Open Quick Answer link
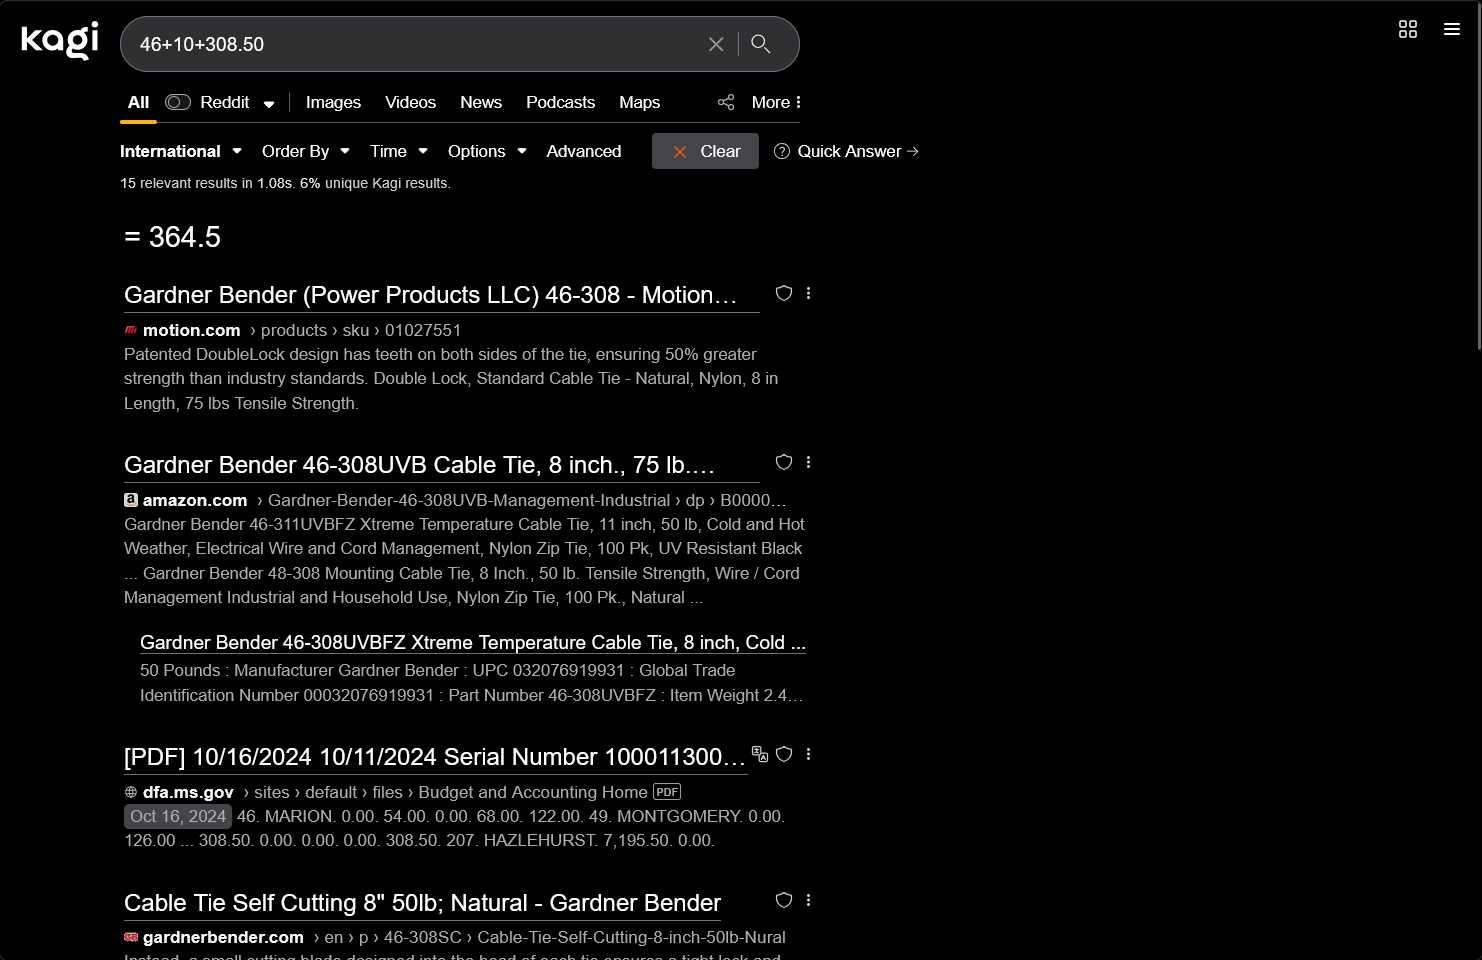The width and height of the screenshot is (1482, 960). coord(848,151)
